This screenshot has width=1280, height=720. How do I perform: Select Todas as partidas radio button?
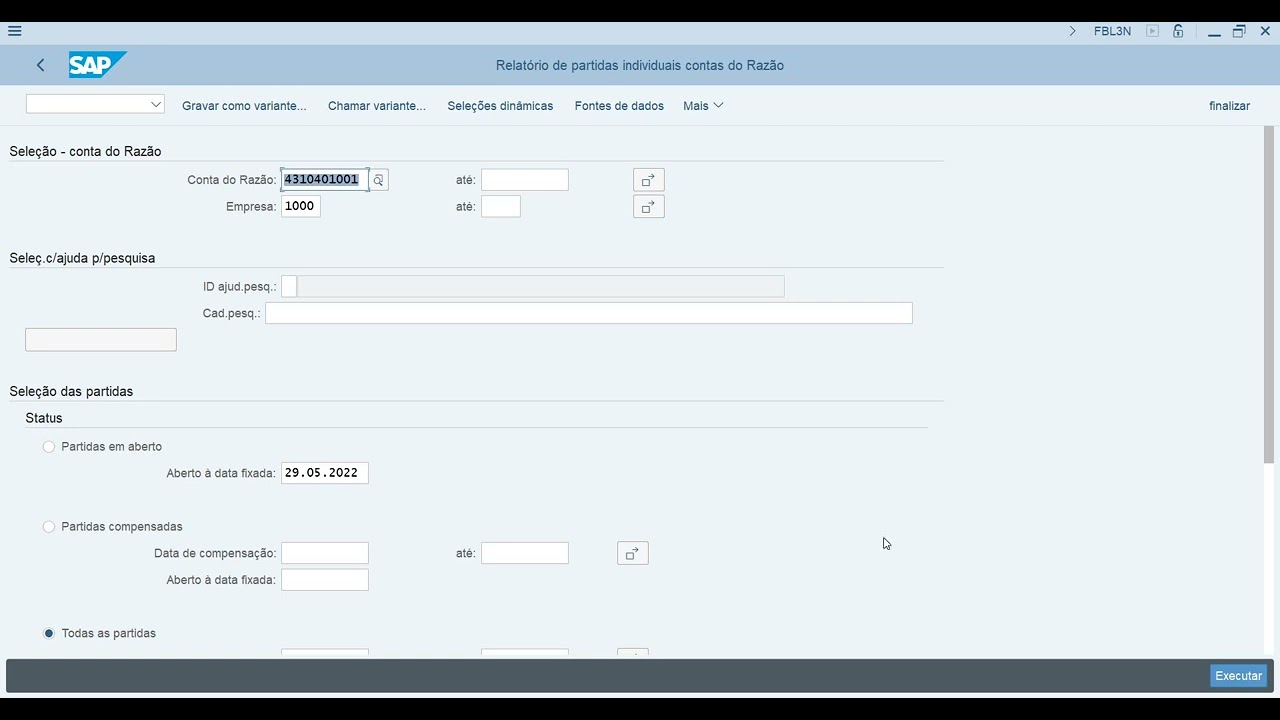(x=49, y=633)
